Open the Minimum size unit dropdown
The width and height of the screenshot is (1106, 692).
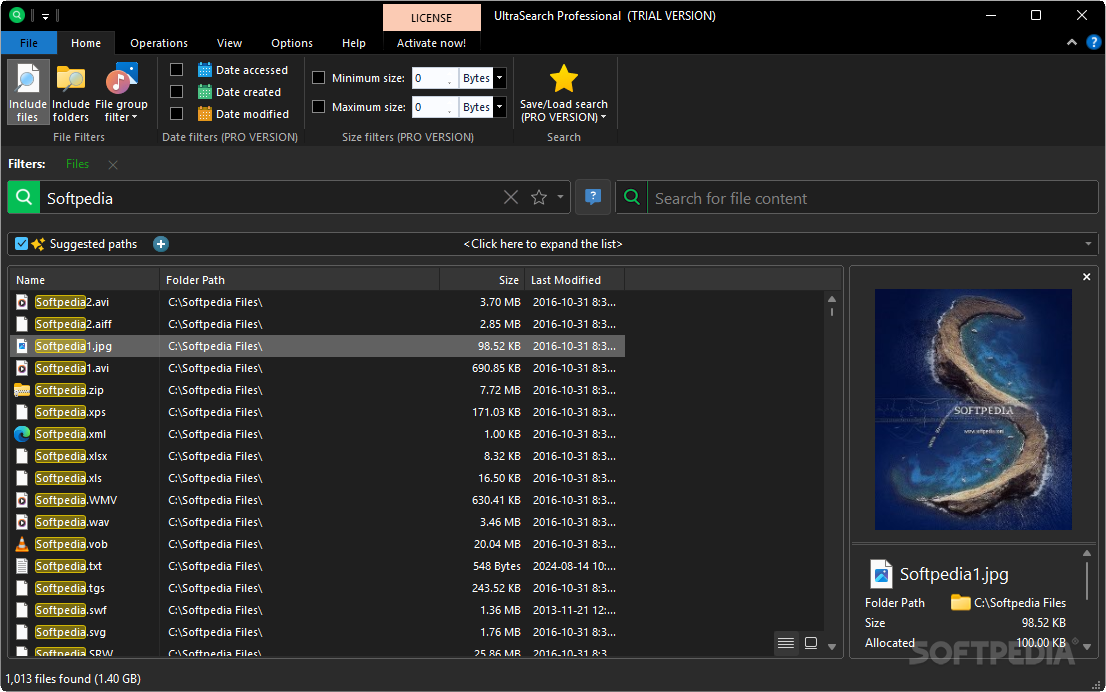point(499,78)
